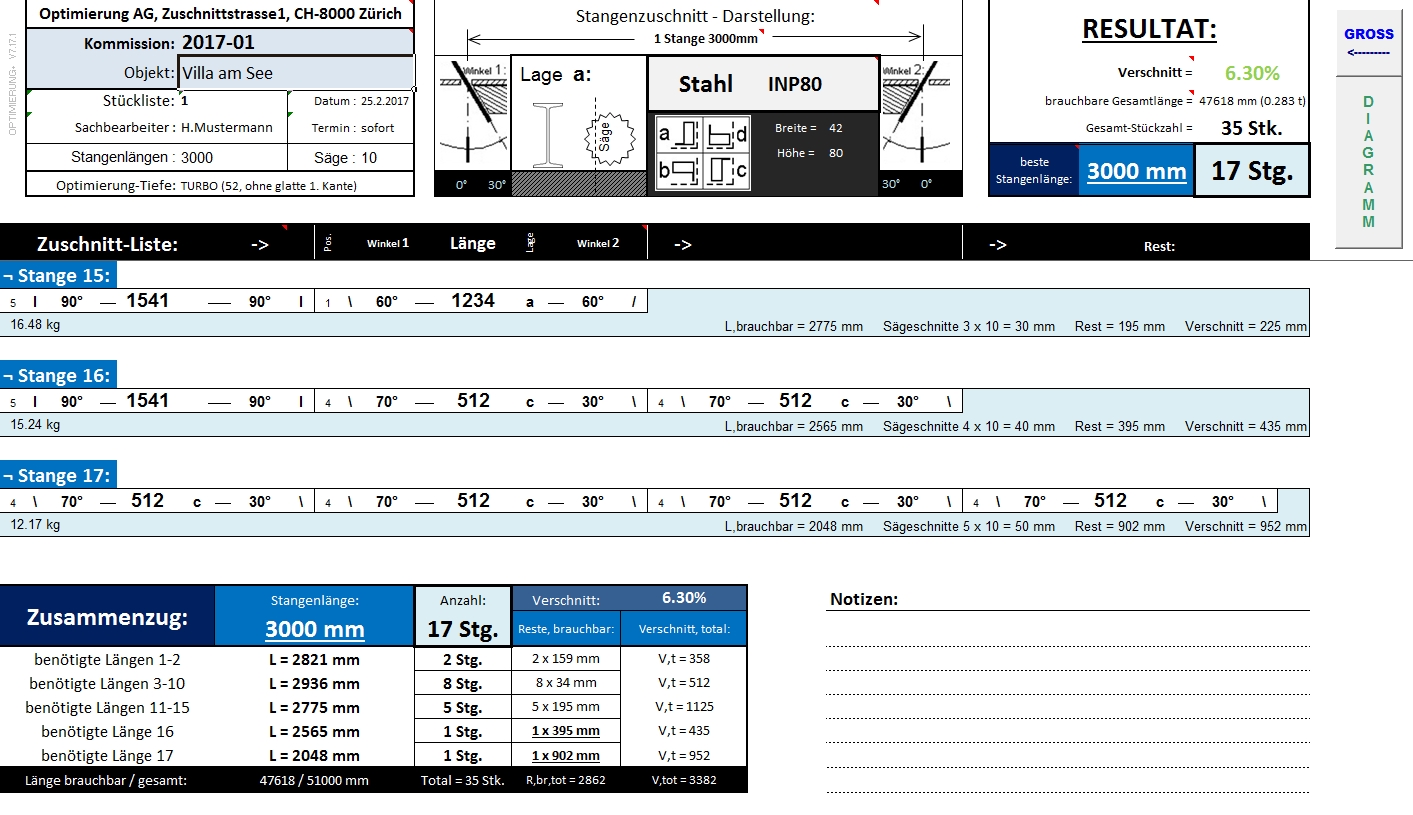1413x815 pixels.
Task: Click length 1234 in Stange 15
Action: 473,301
